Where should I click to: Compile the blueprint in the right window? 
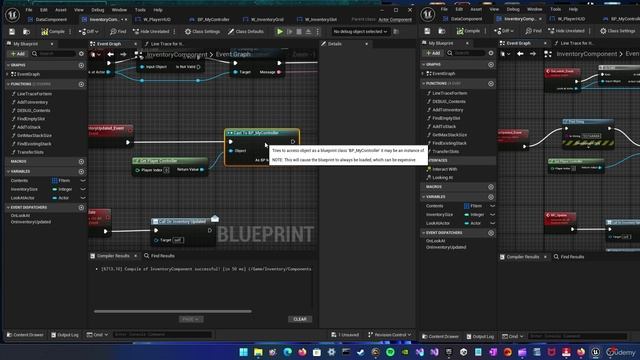point(468,31)
